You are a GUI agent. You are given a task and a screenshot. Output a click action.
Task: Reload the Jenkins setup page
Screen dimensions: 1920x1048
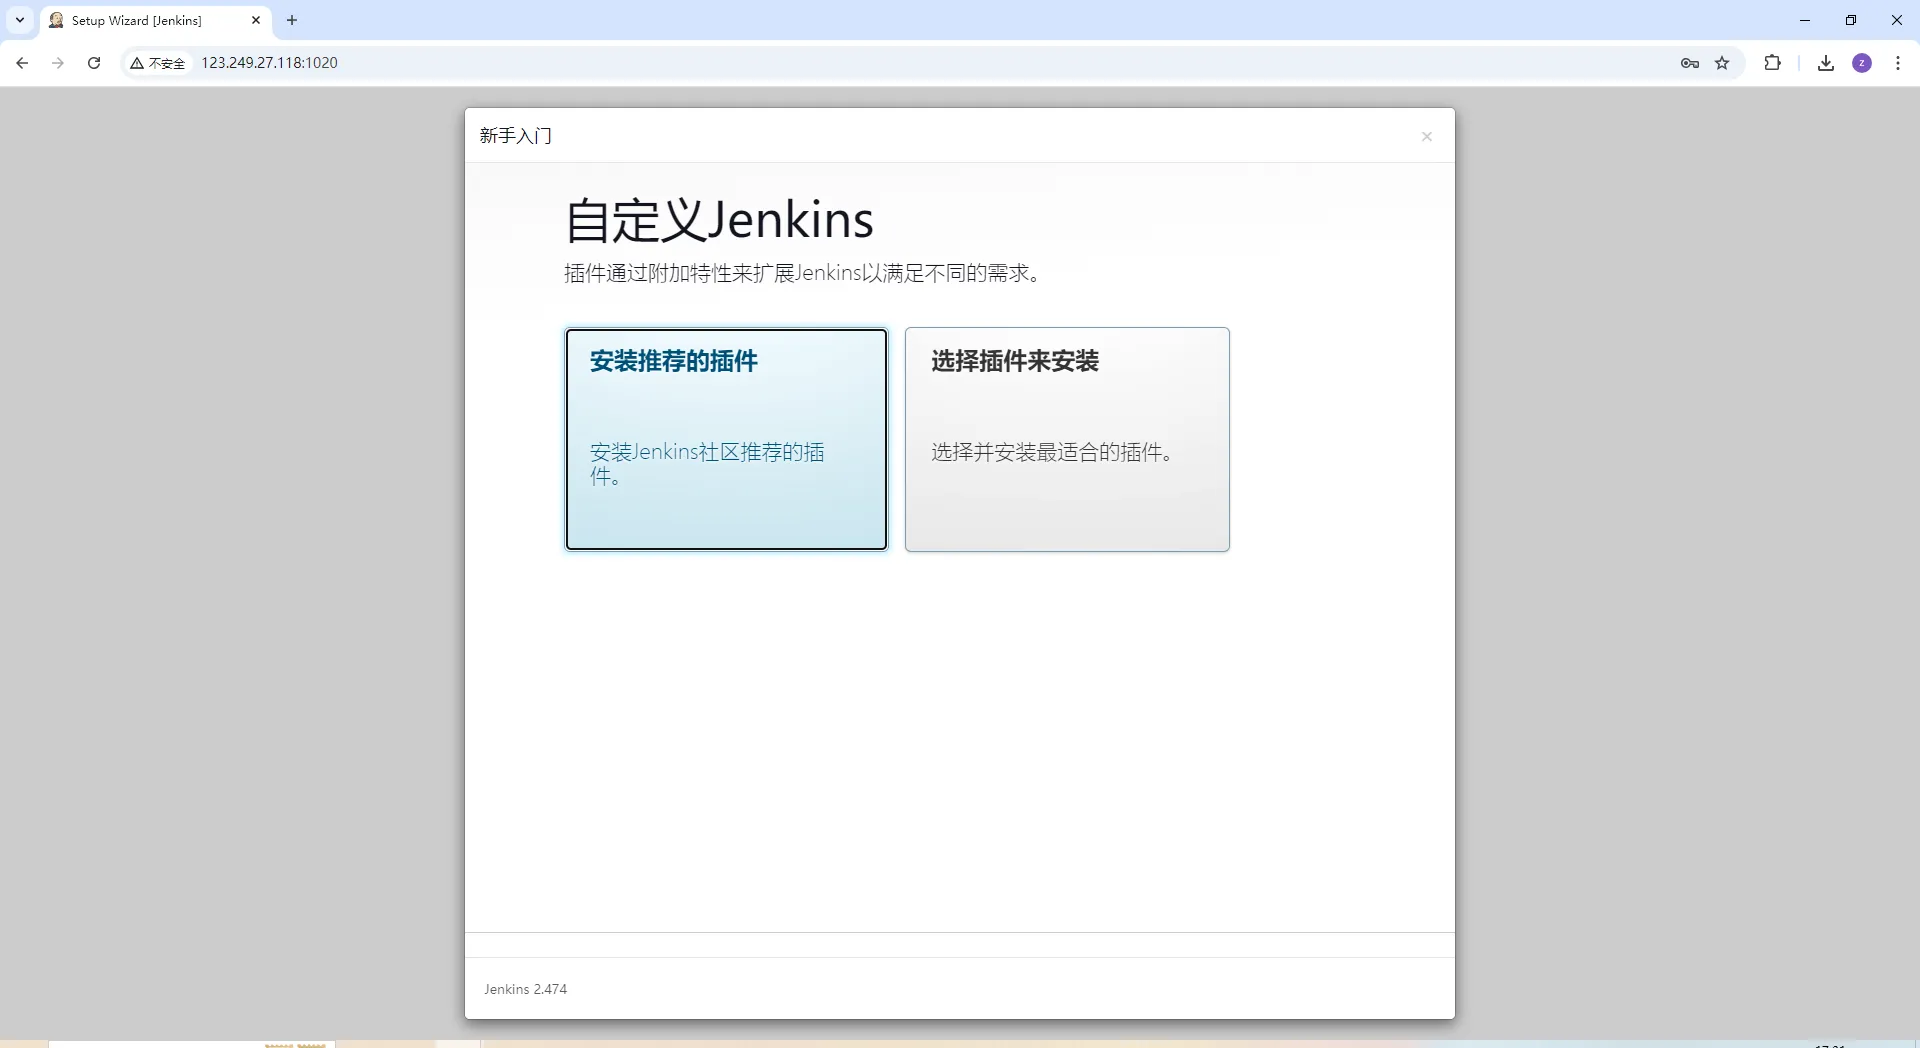(94, 63)
